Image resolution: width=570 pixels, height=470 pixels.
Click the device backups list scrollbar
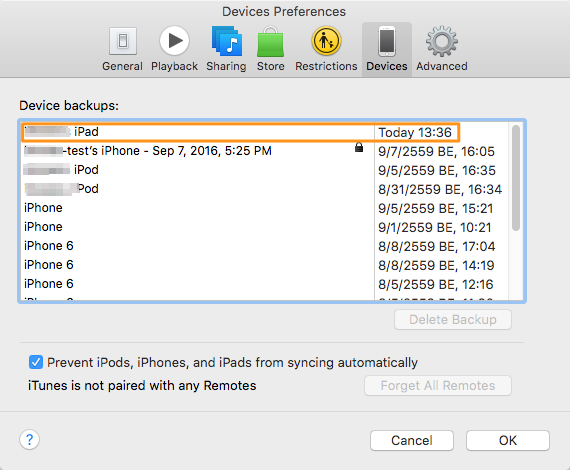[x=515, y=178]
